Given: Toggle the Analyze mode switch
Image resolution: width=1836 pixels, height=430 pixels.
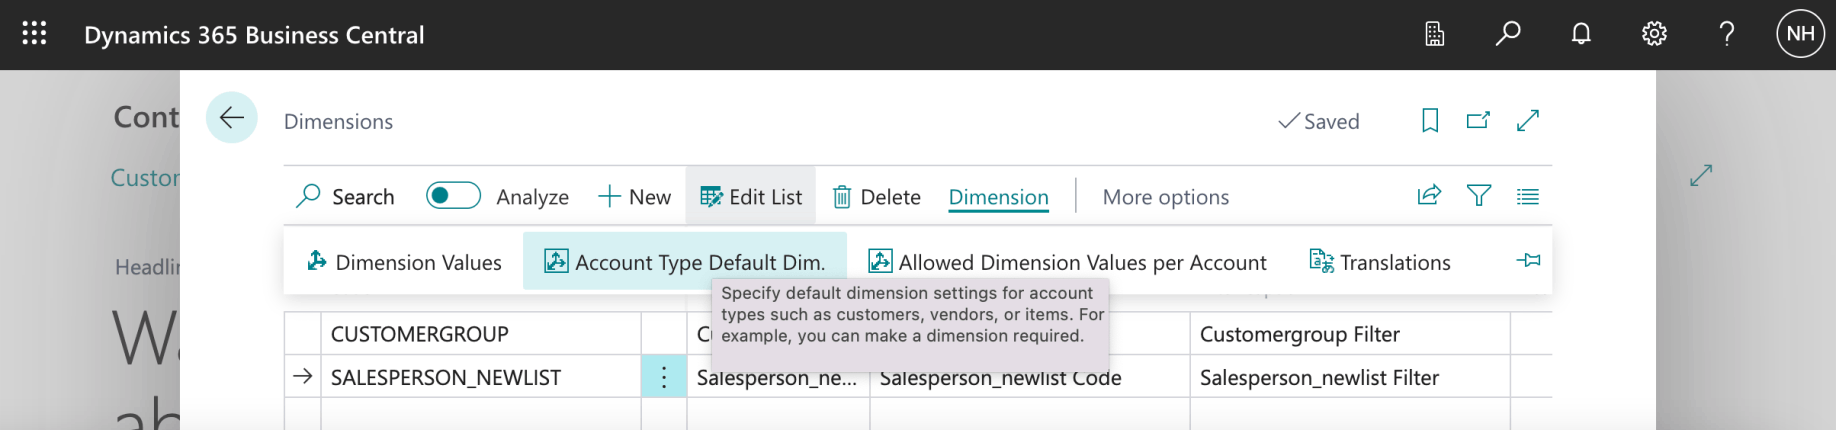Looking at the screenshot, I should 453,196.
